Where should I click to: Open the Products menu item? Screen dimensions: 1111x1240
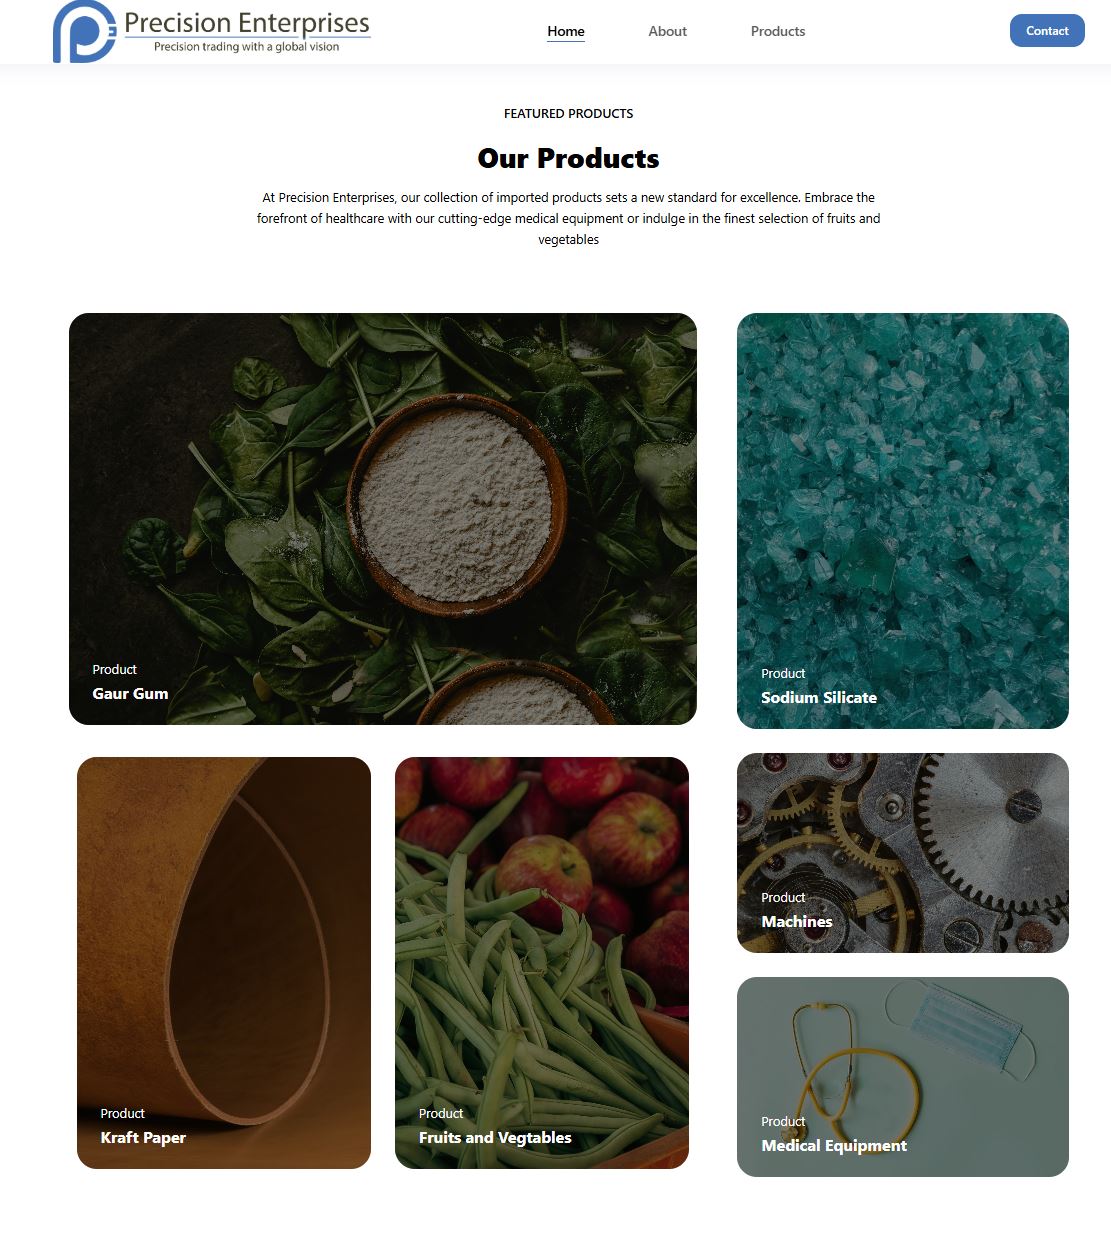(x=778, y=31)
